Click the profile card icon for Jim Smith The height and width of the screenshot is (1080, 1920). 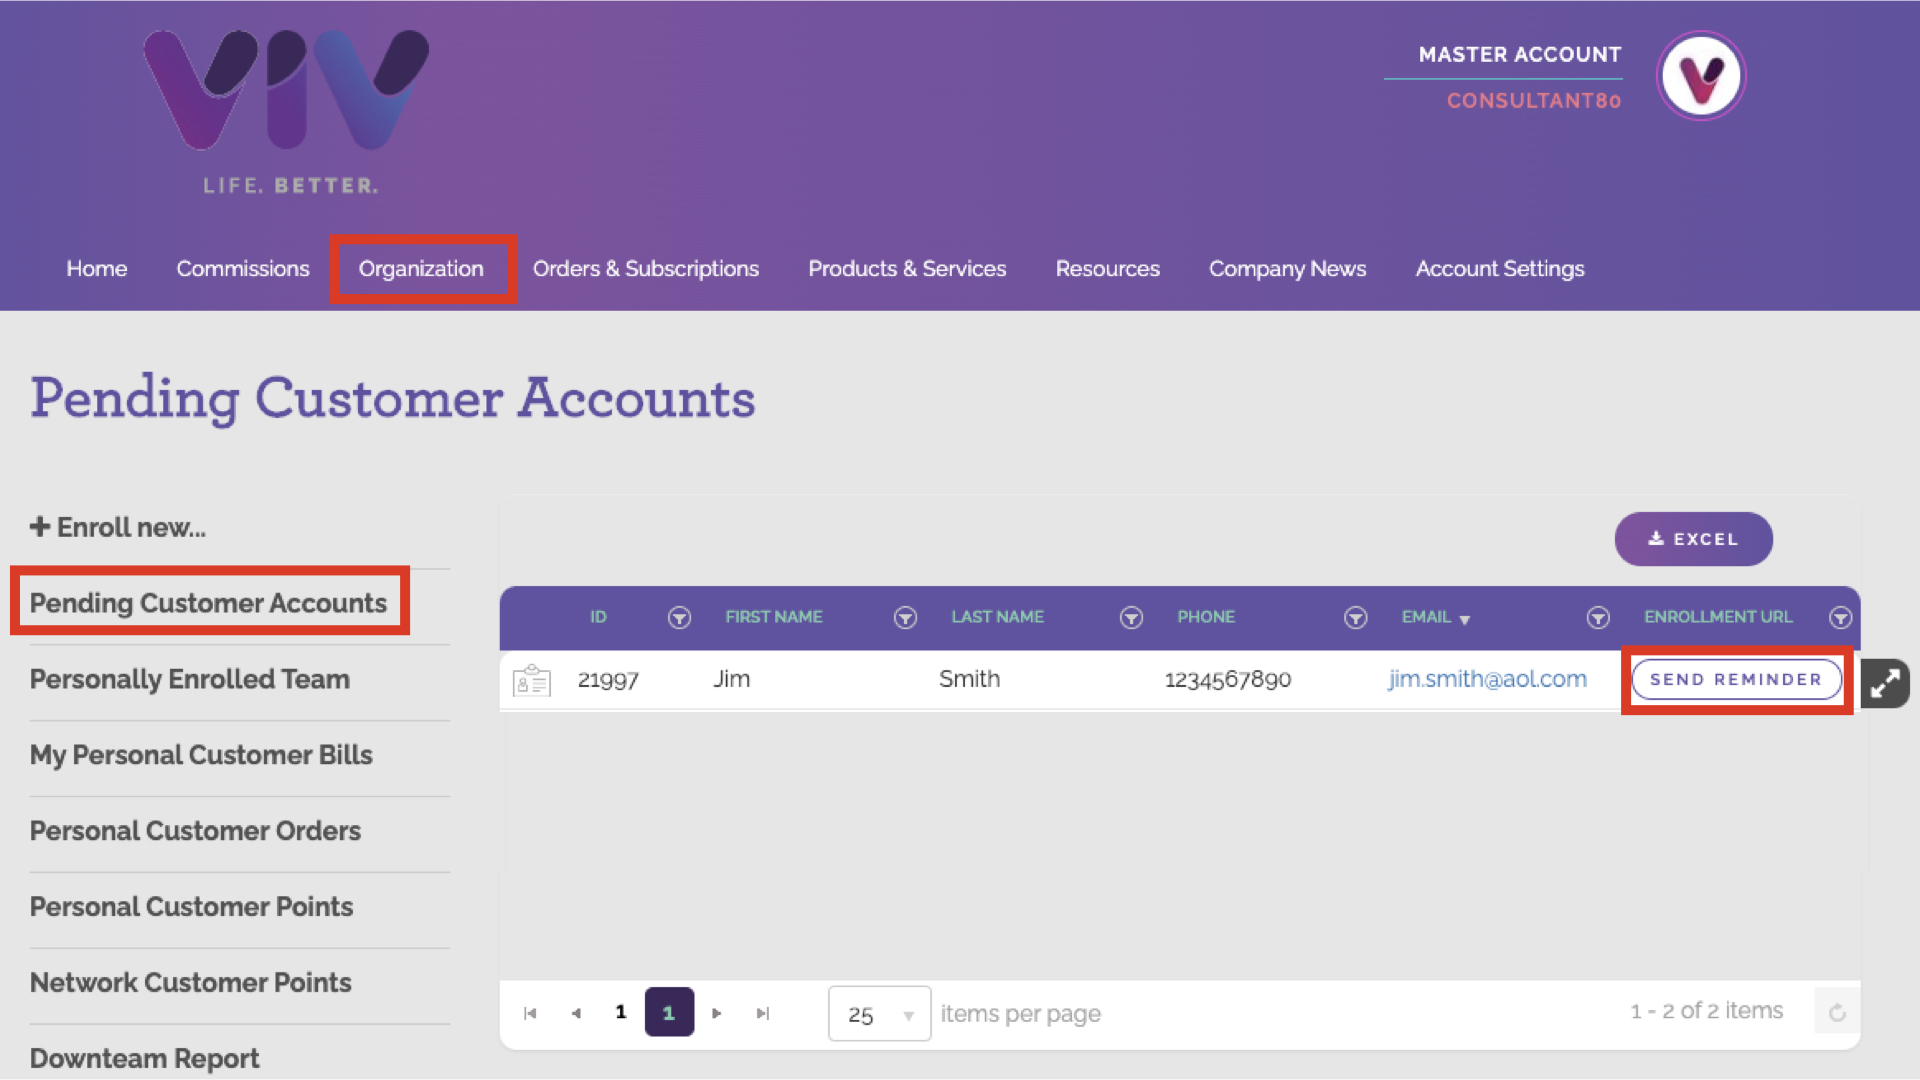tap(531, 680)
